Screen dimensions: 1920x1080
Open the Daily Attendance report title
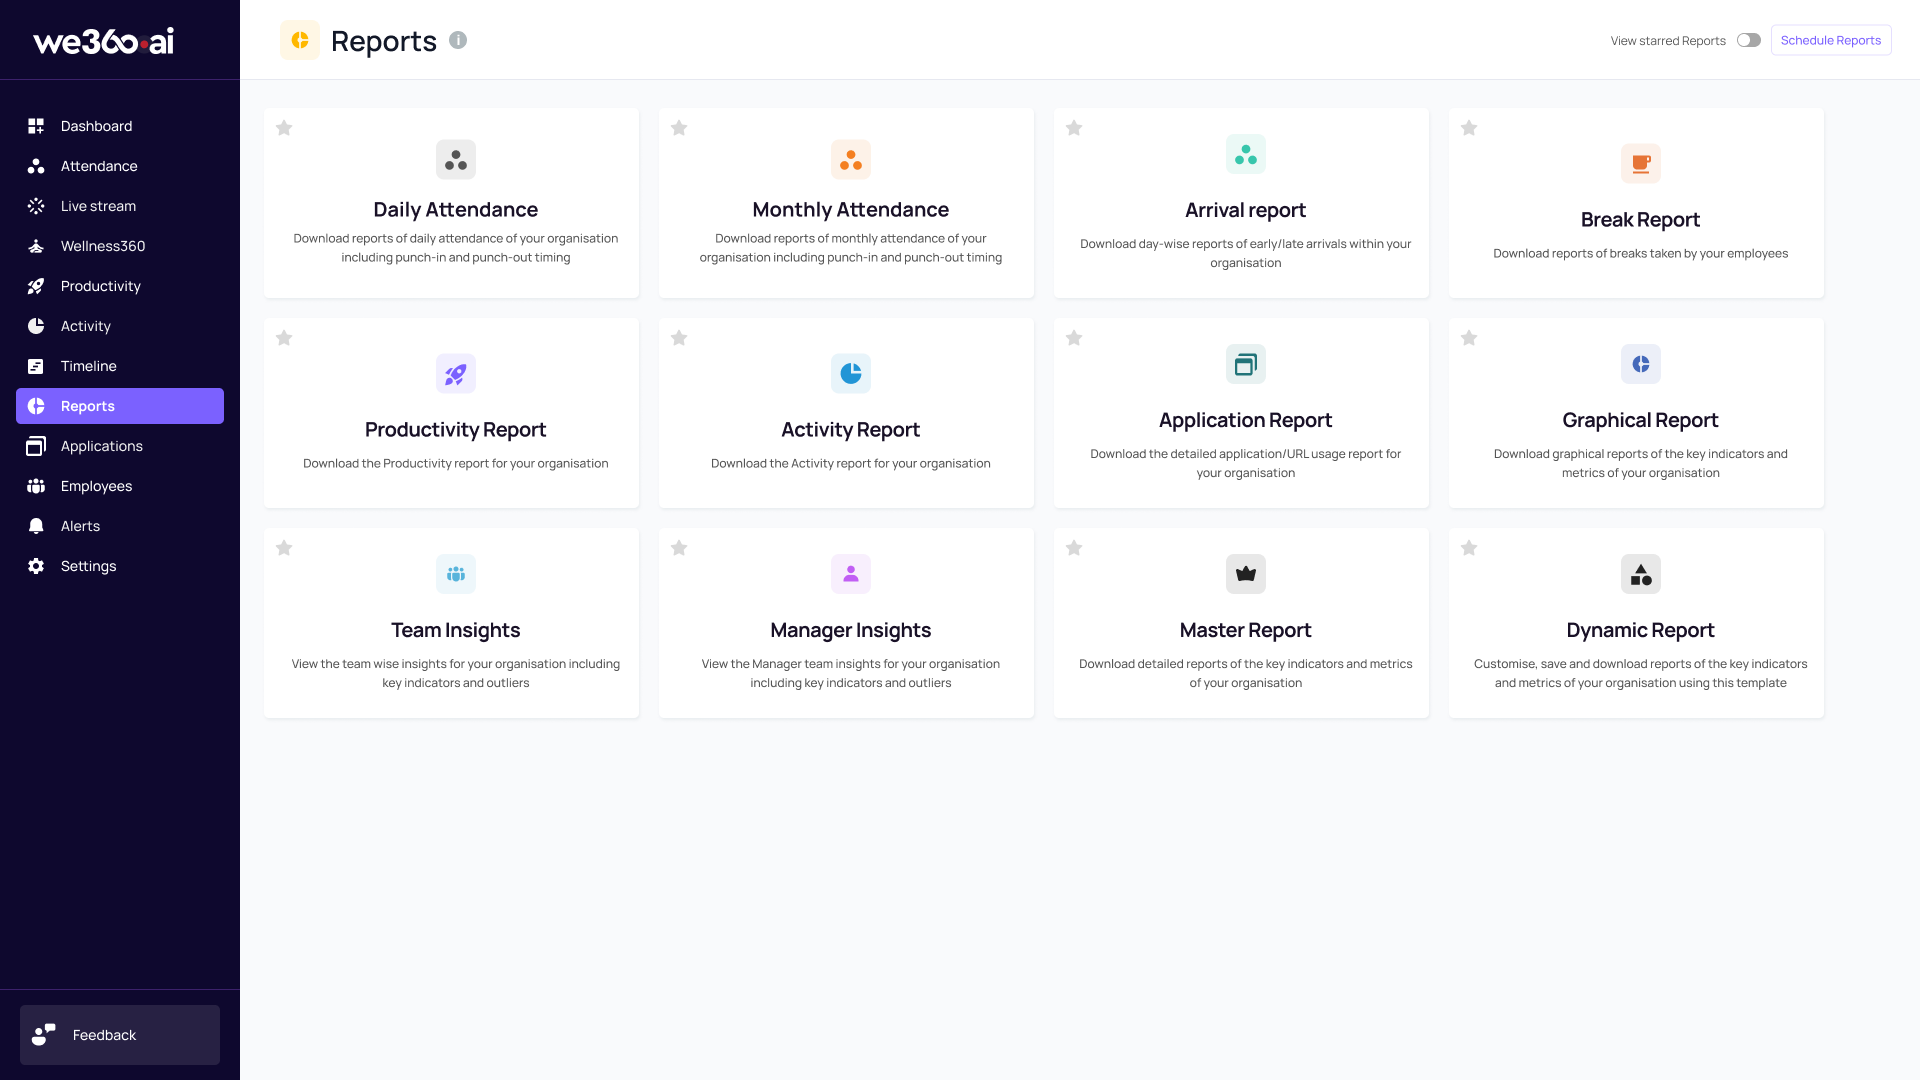pyautogui.click(x=456, y=210)
